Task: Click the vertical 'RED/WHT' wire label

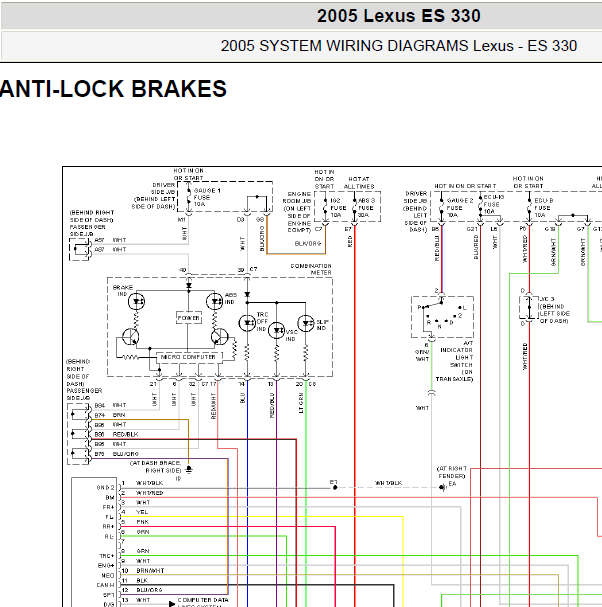Action: tap(213, 406)
